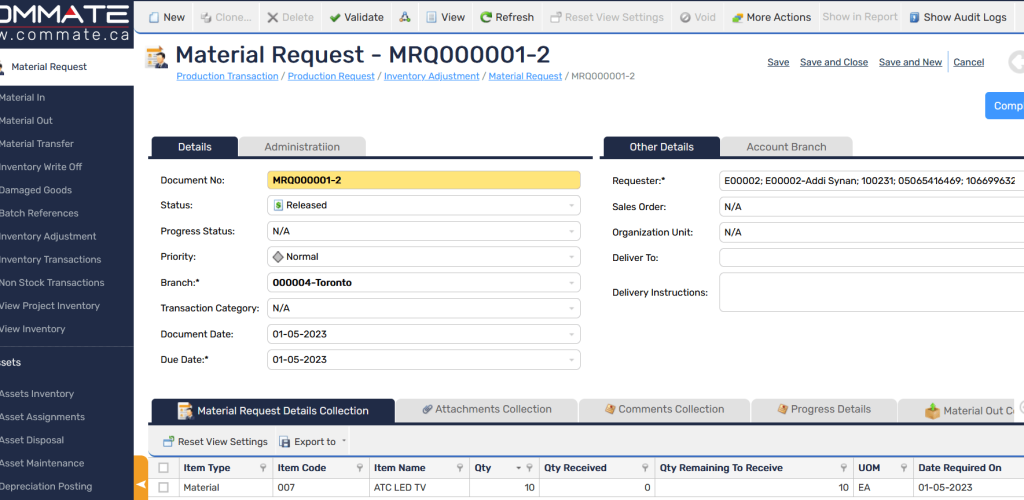Click the Material Request icon beside the page title
Screen dimensions: 1024x500
[157, 57]
